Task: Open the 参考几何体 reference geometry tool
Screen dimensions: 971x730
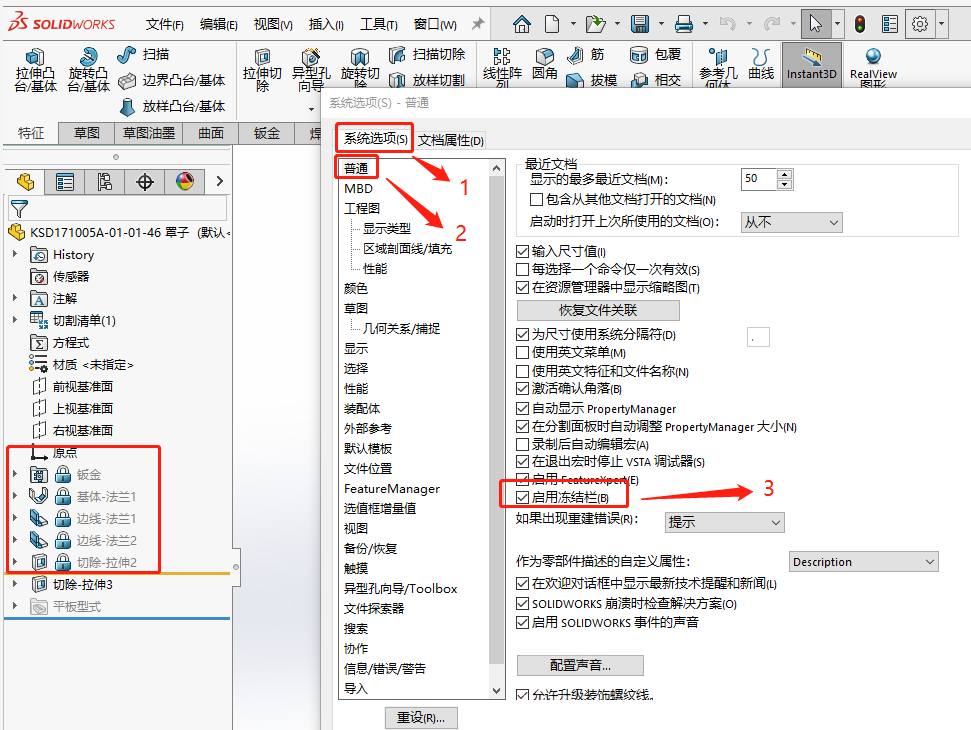Action: click(717, 65)
